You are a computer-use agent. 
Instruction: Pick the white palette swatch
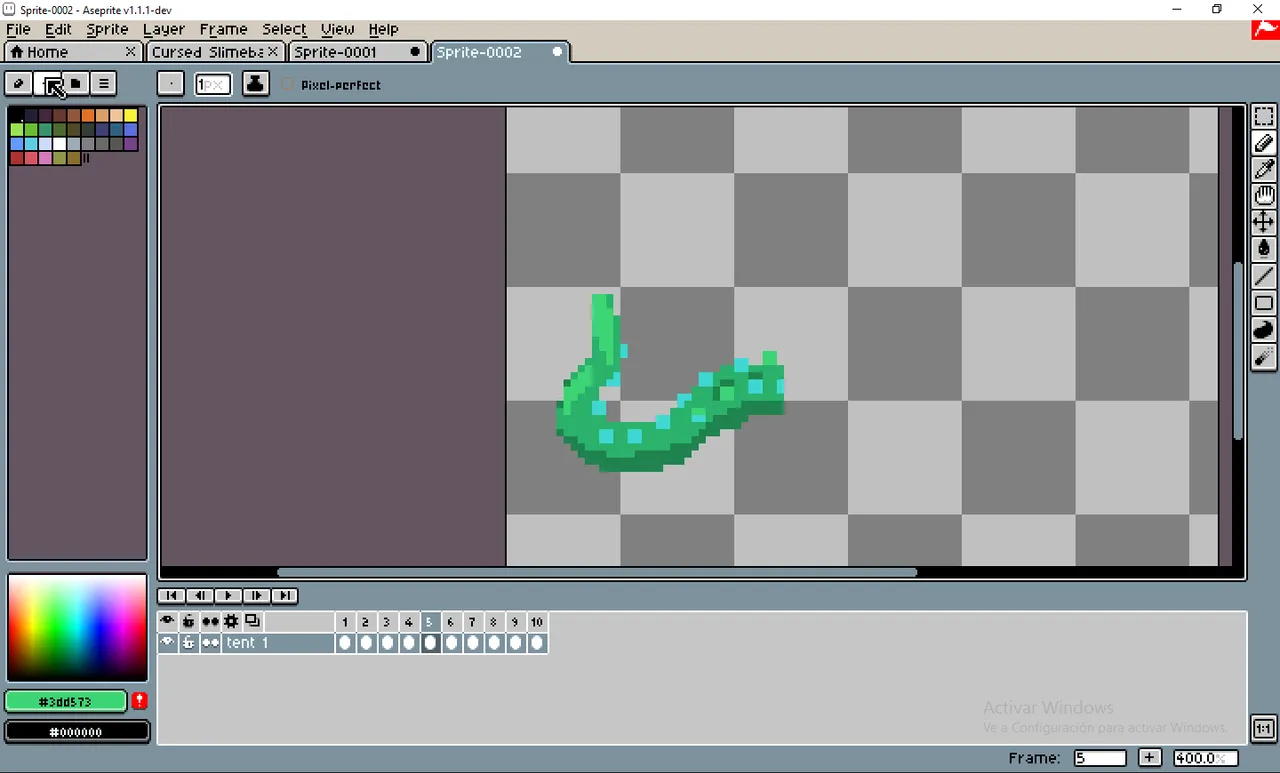tap(60, 144)
